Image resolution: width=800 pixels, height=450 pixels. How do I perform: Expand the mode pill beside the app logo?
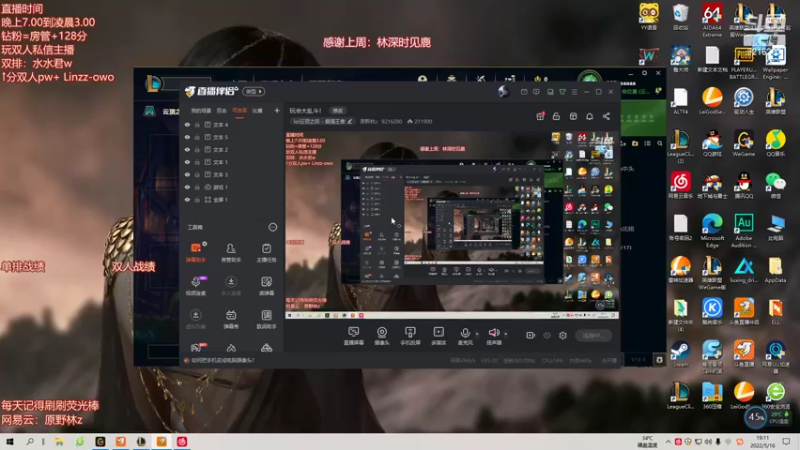[254, 92]
